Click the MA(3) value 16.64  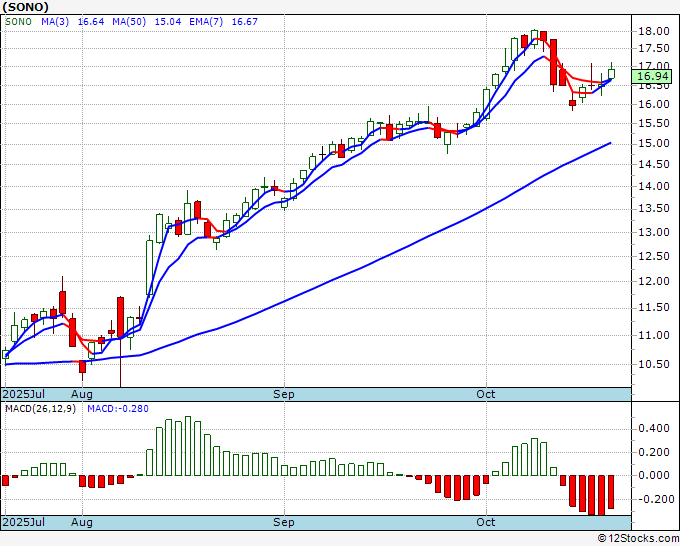pyautogui.click(x=91, y=22)
